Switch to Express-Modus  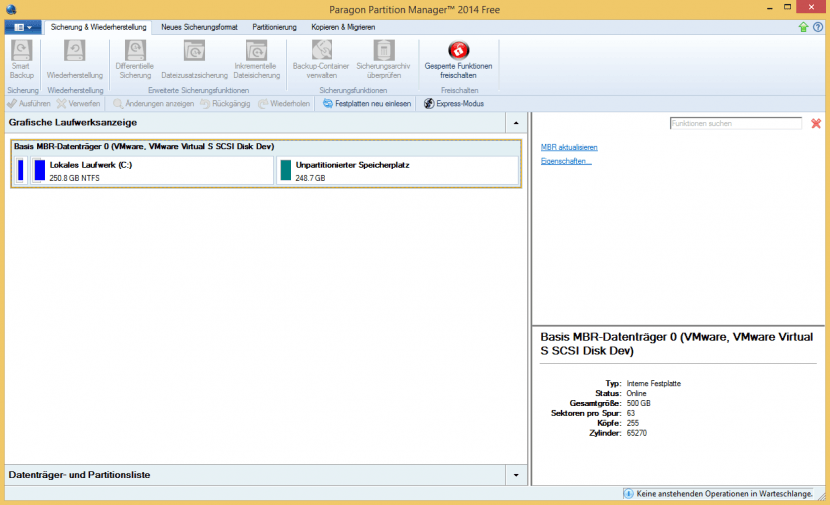454,104
